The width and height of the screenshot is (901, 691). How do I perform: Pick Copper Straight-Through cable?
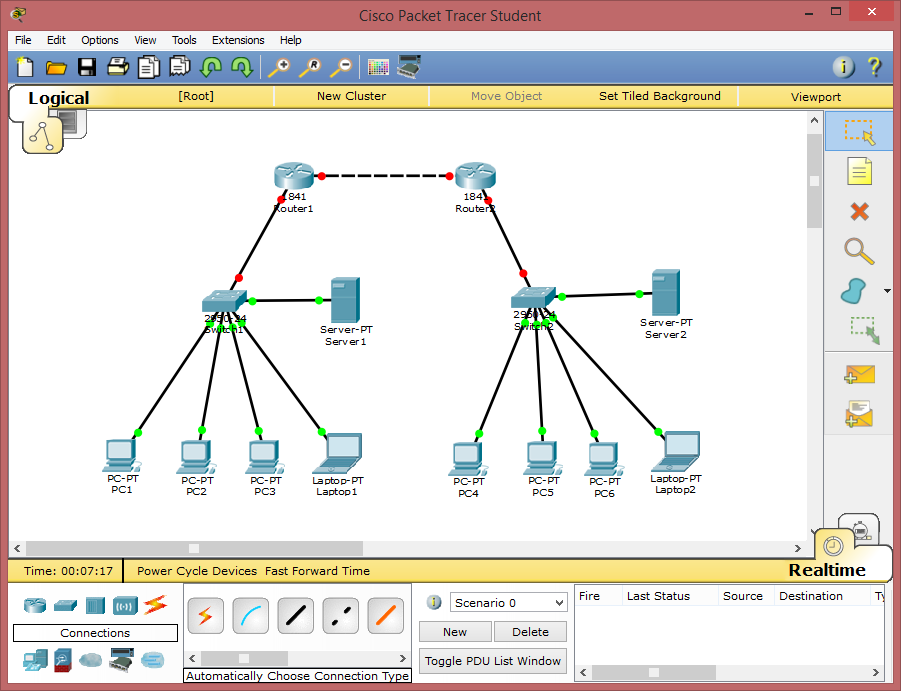coord(295,616)
